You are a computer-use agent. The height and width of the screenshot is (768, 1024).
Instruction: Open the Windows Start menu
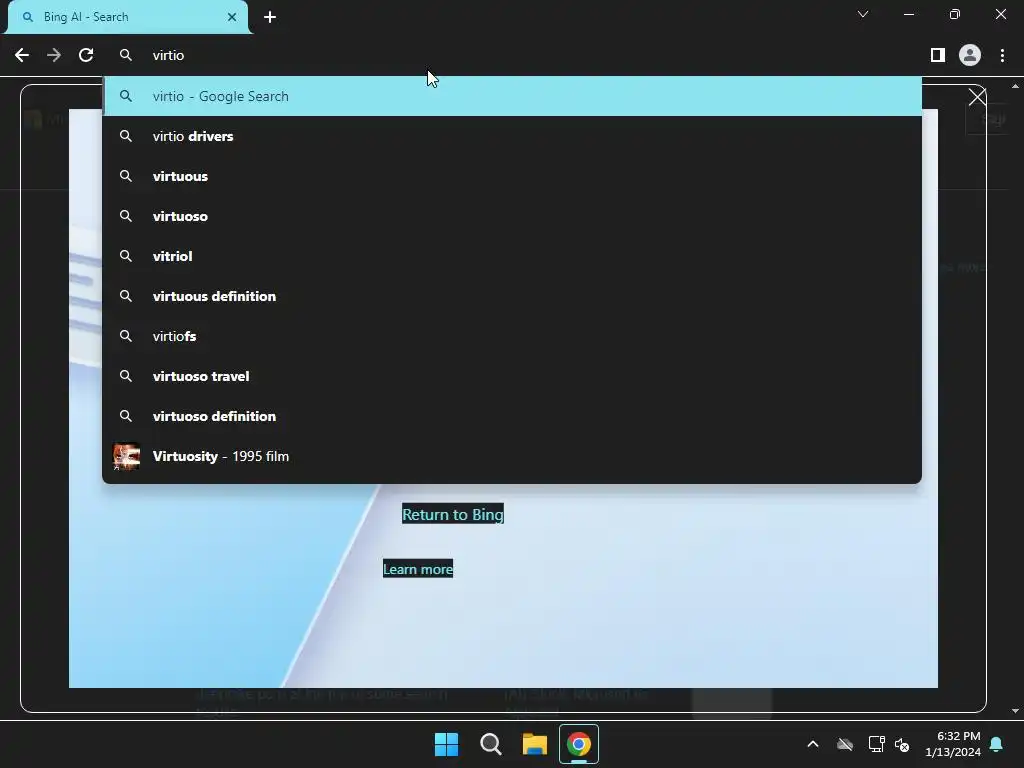[447, 744]
